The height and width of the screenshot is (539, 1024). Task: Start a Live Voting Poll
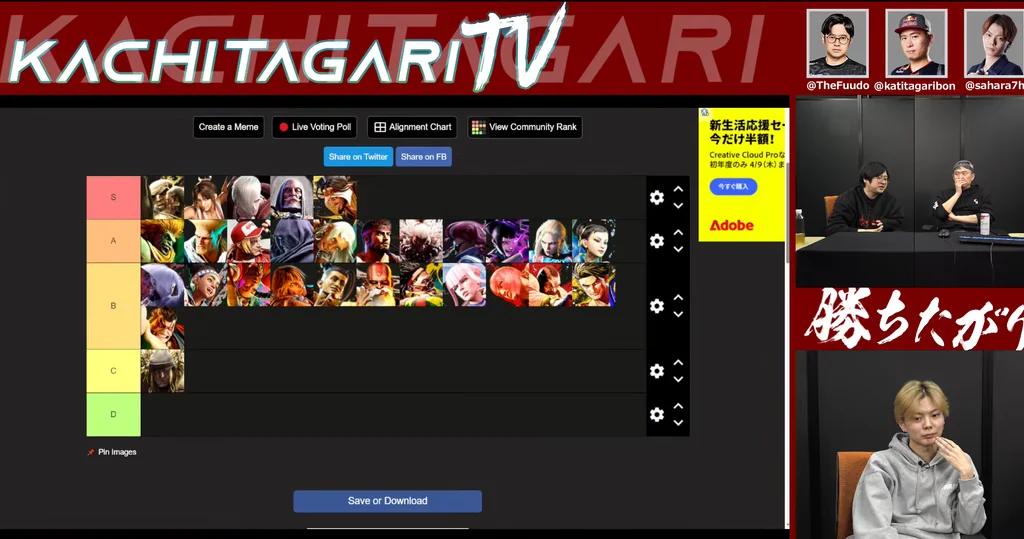tap(315, 127)
